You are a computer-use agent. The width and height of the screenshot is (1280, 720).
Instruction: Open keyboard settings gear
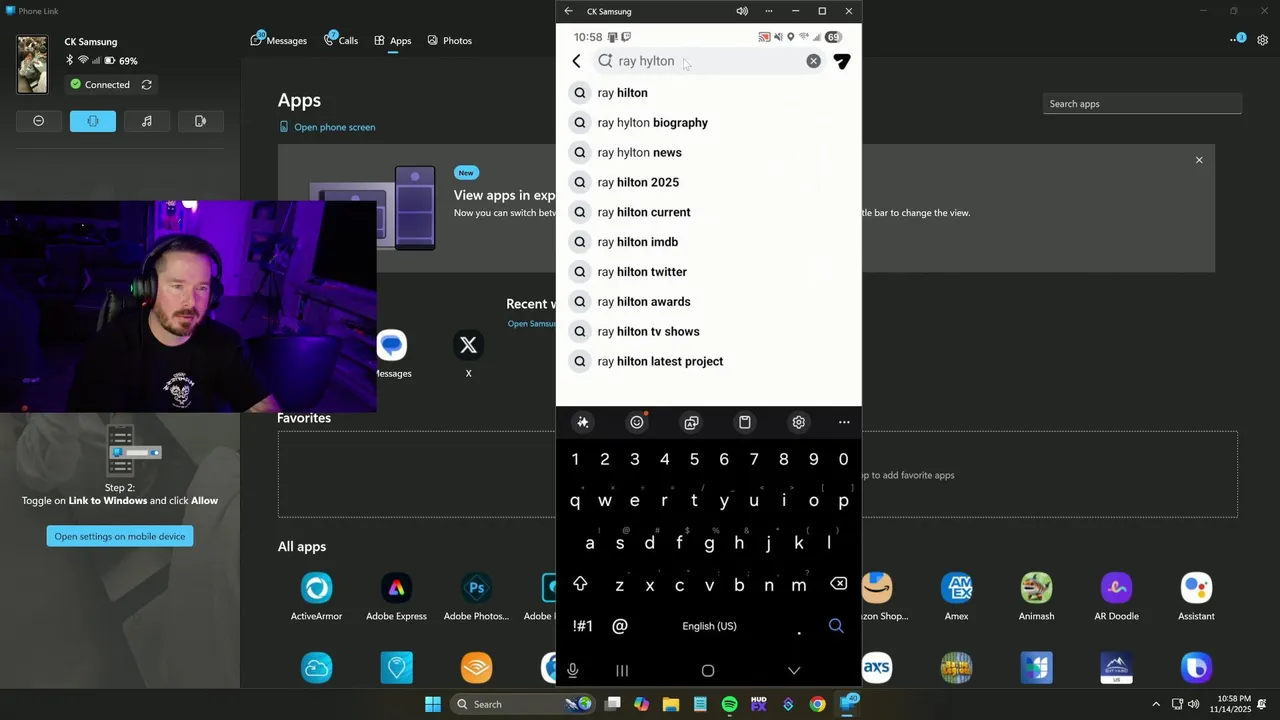tap(798, 422)
